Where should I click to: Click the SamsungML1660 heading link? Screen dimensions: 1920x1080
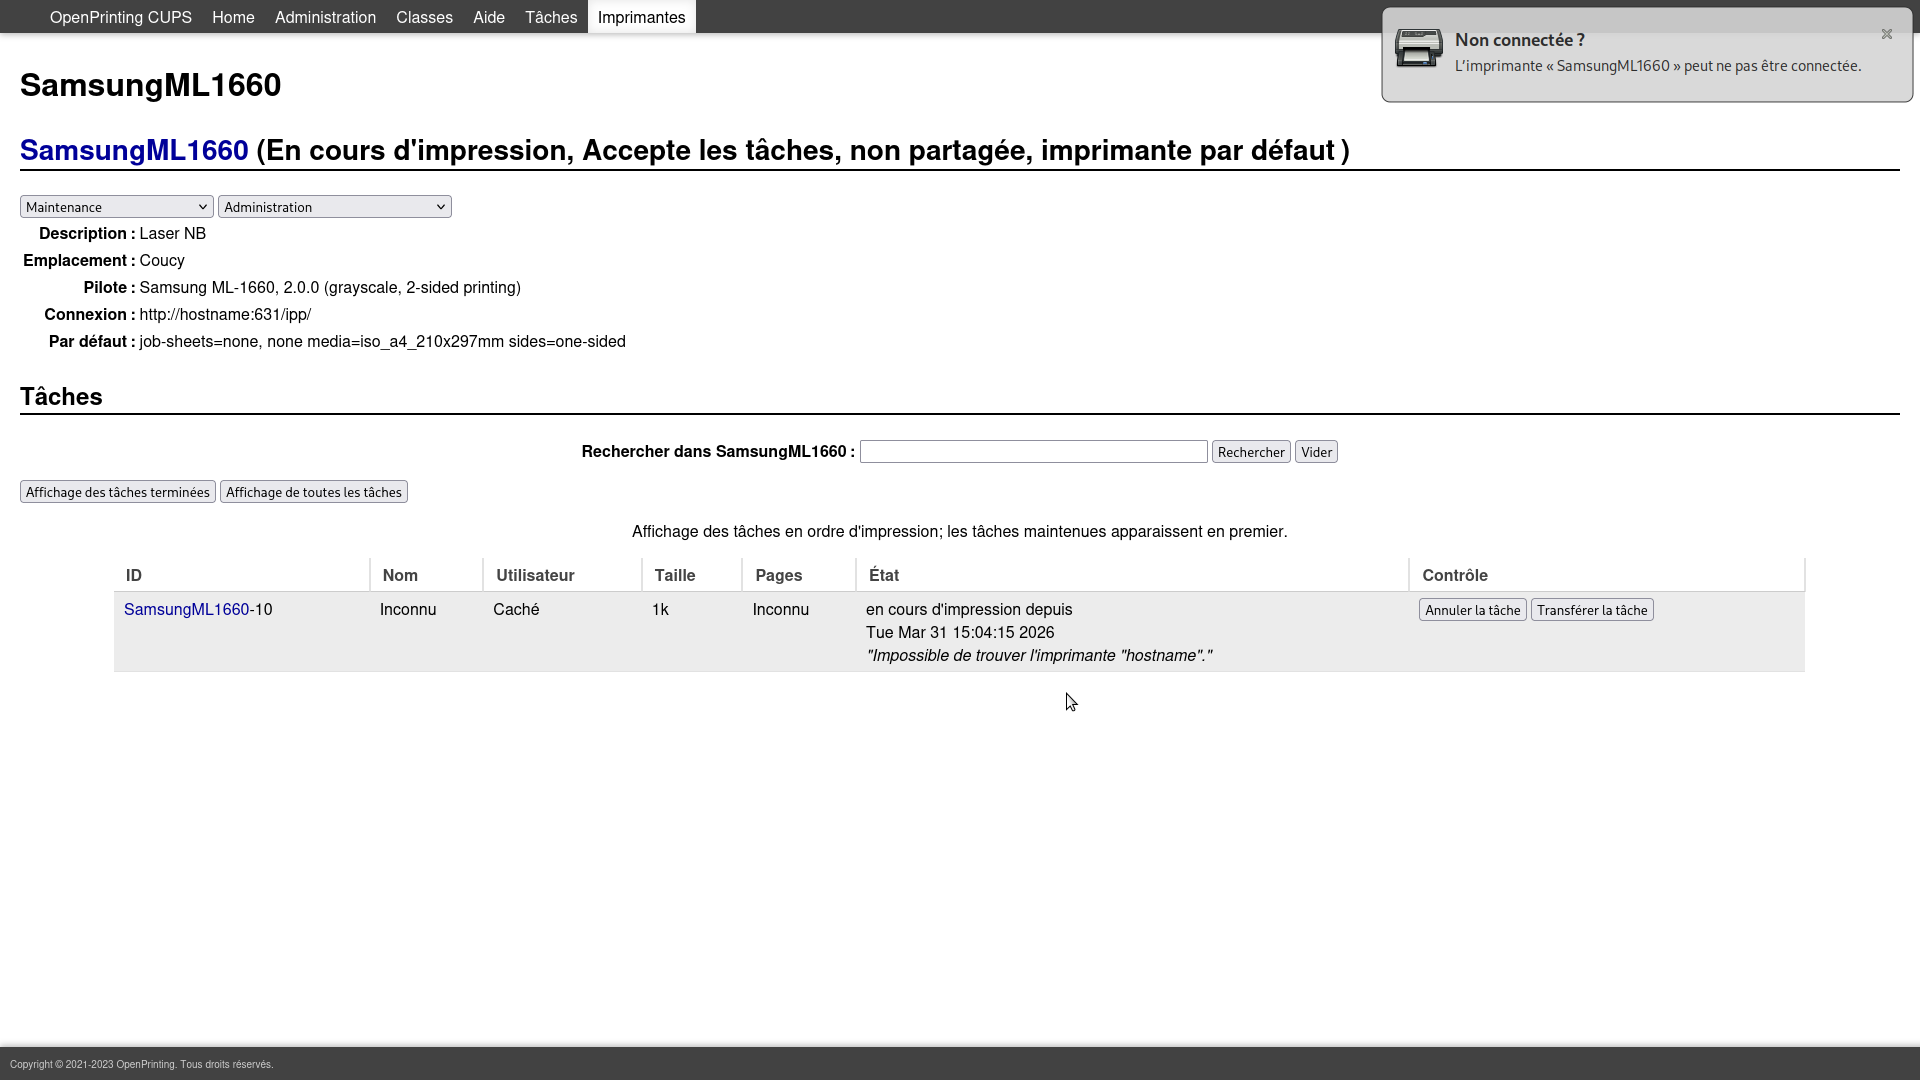click(134, 150)
